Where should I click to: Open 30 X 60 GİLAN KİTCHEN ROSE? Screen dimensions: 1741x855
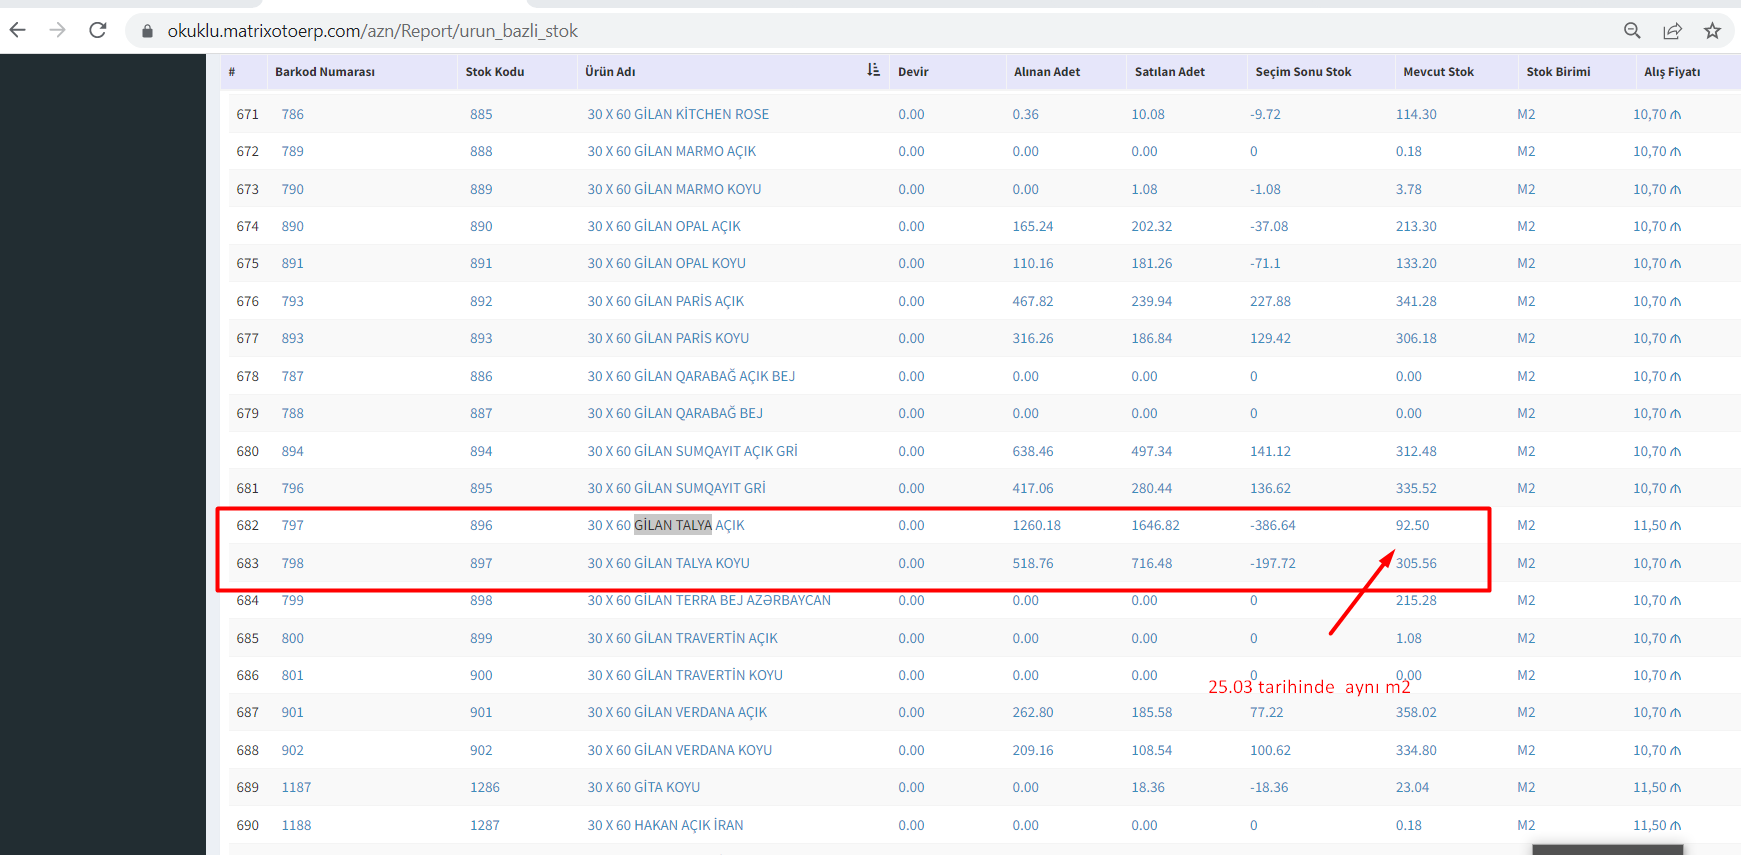pyautogui.click(x=678, y=114)
